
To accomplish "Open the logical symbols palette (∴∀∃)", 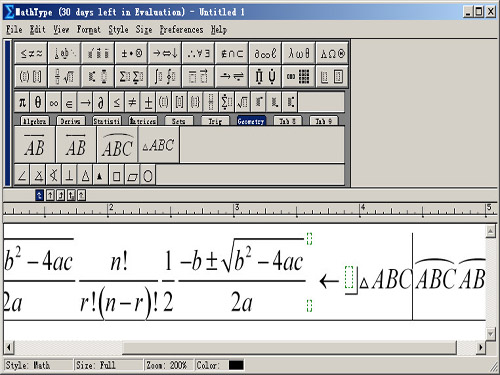I will (x=198, y=53).
